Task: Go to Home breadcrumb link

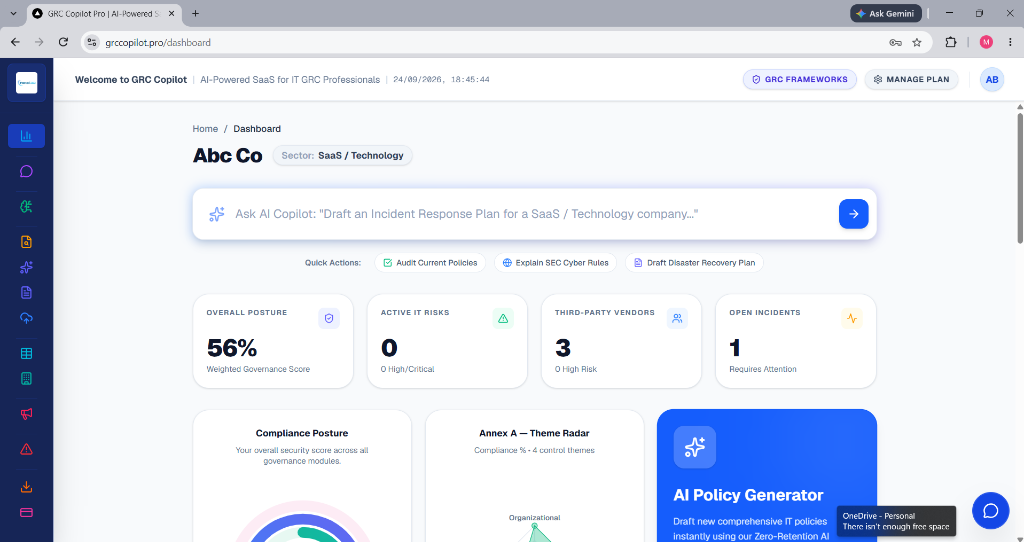Action: click(205, 129)
